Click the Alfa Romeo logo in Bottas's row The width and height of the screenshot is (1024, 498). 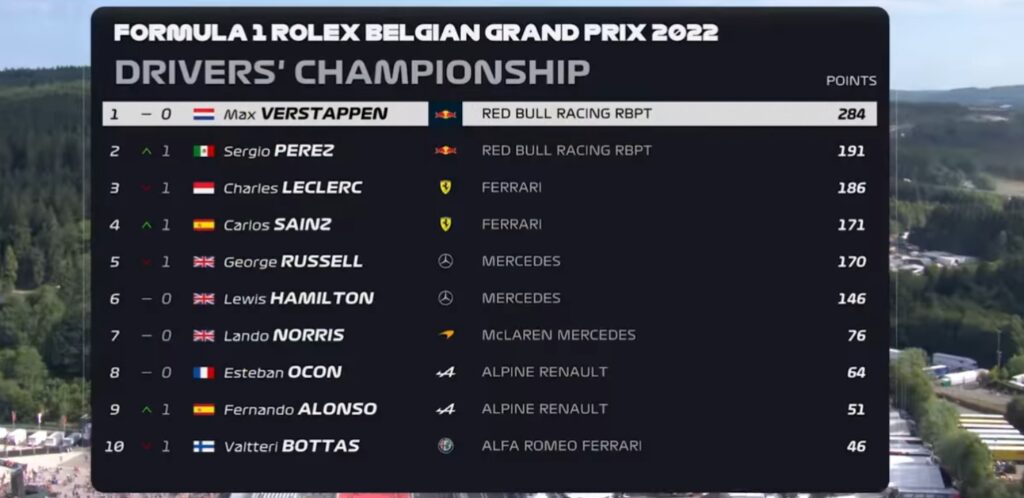click(445, 446)
